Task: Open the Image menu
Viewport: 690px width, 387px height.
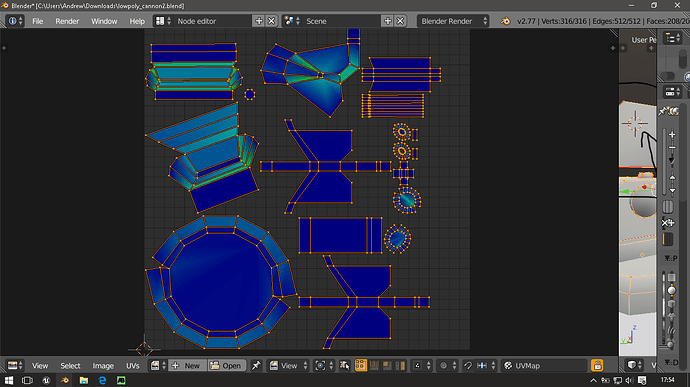Action: pyautogui.click(x=103, y=366)
